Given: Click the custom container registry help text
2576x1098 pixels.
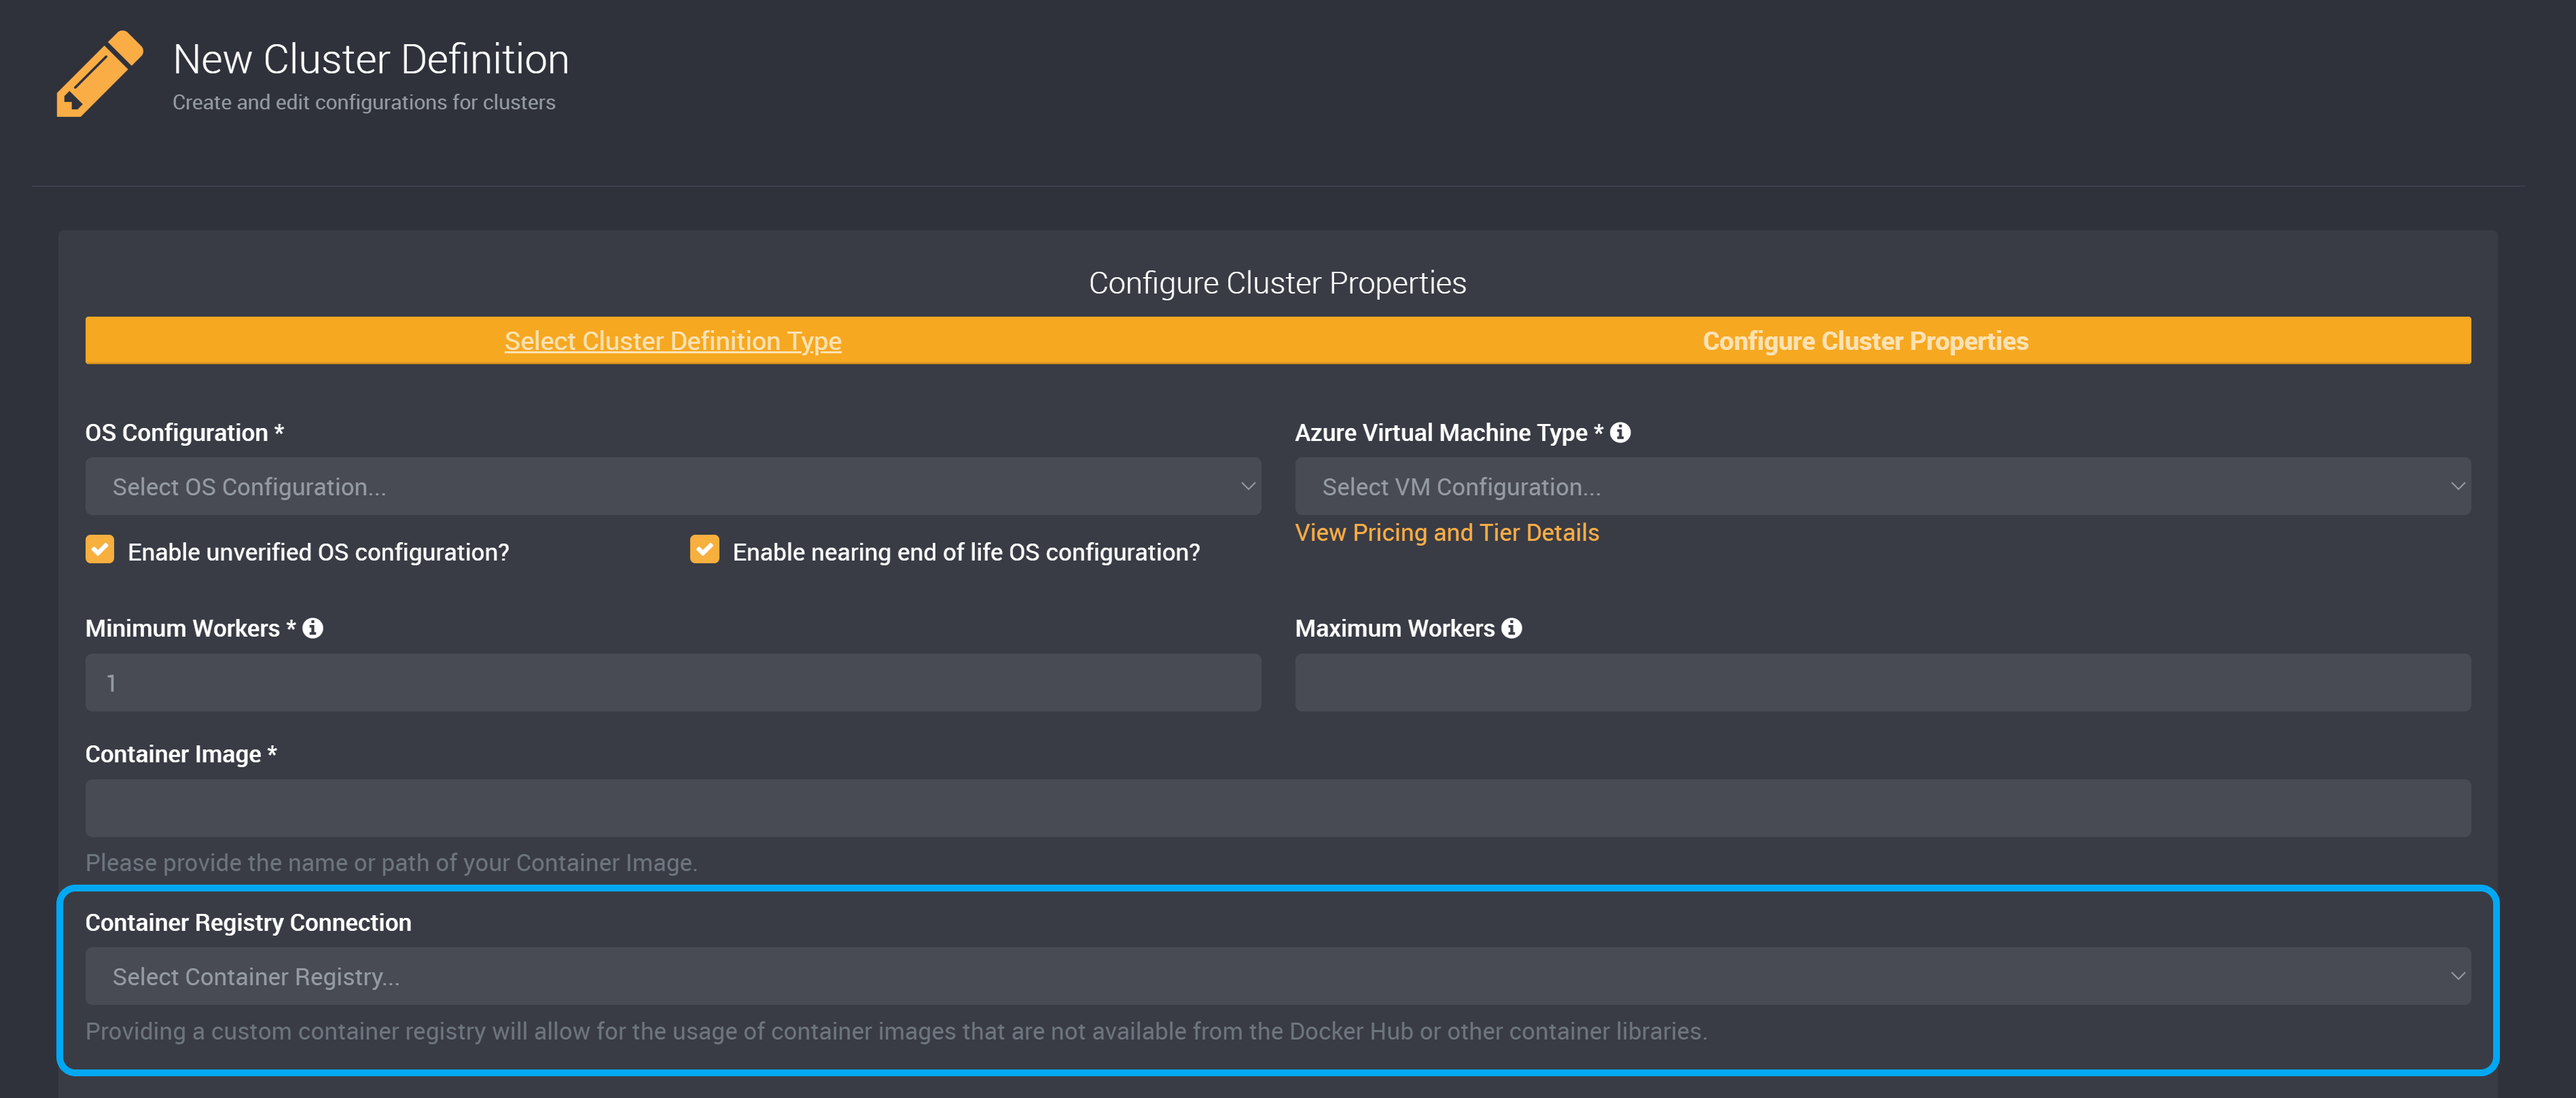Looking at the screenshot, I should [896, 1031].
